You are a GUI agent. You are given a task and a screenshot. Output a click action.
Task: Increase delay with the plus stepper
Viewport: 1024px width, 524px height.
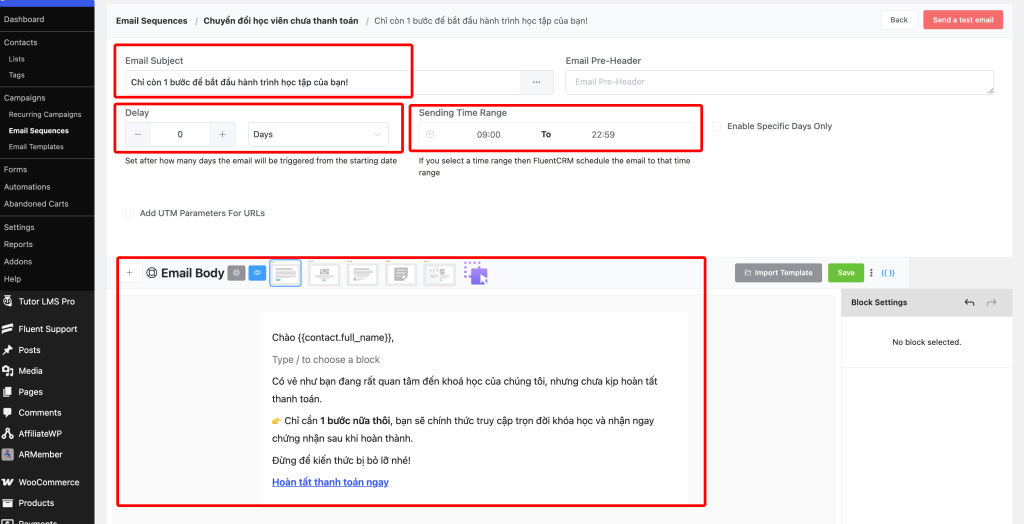222,134
